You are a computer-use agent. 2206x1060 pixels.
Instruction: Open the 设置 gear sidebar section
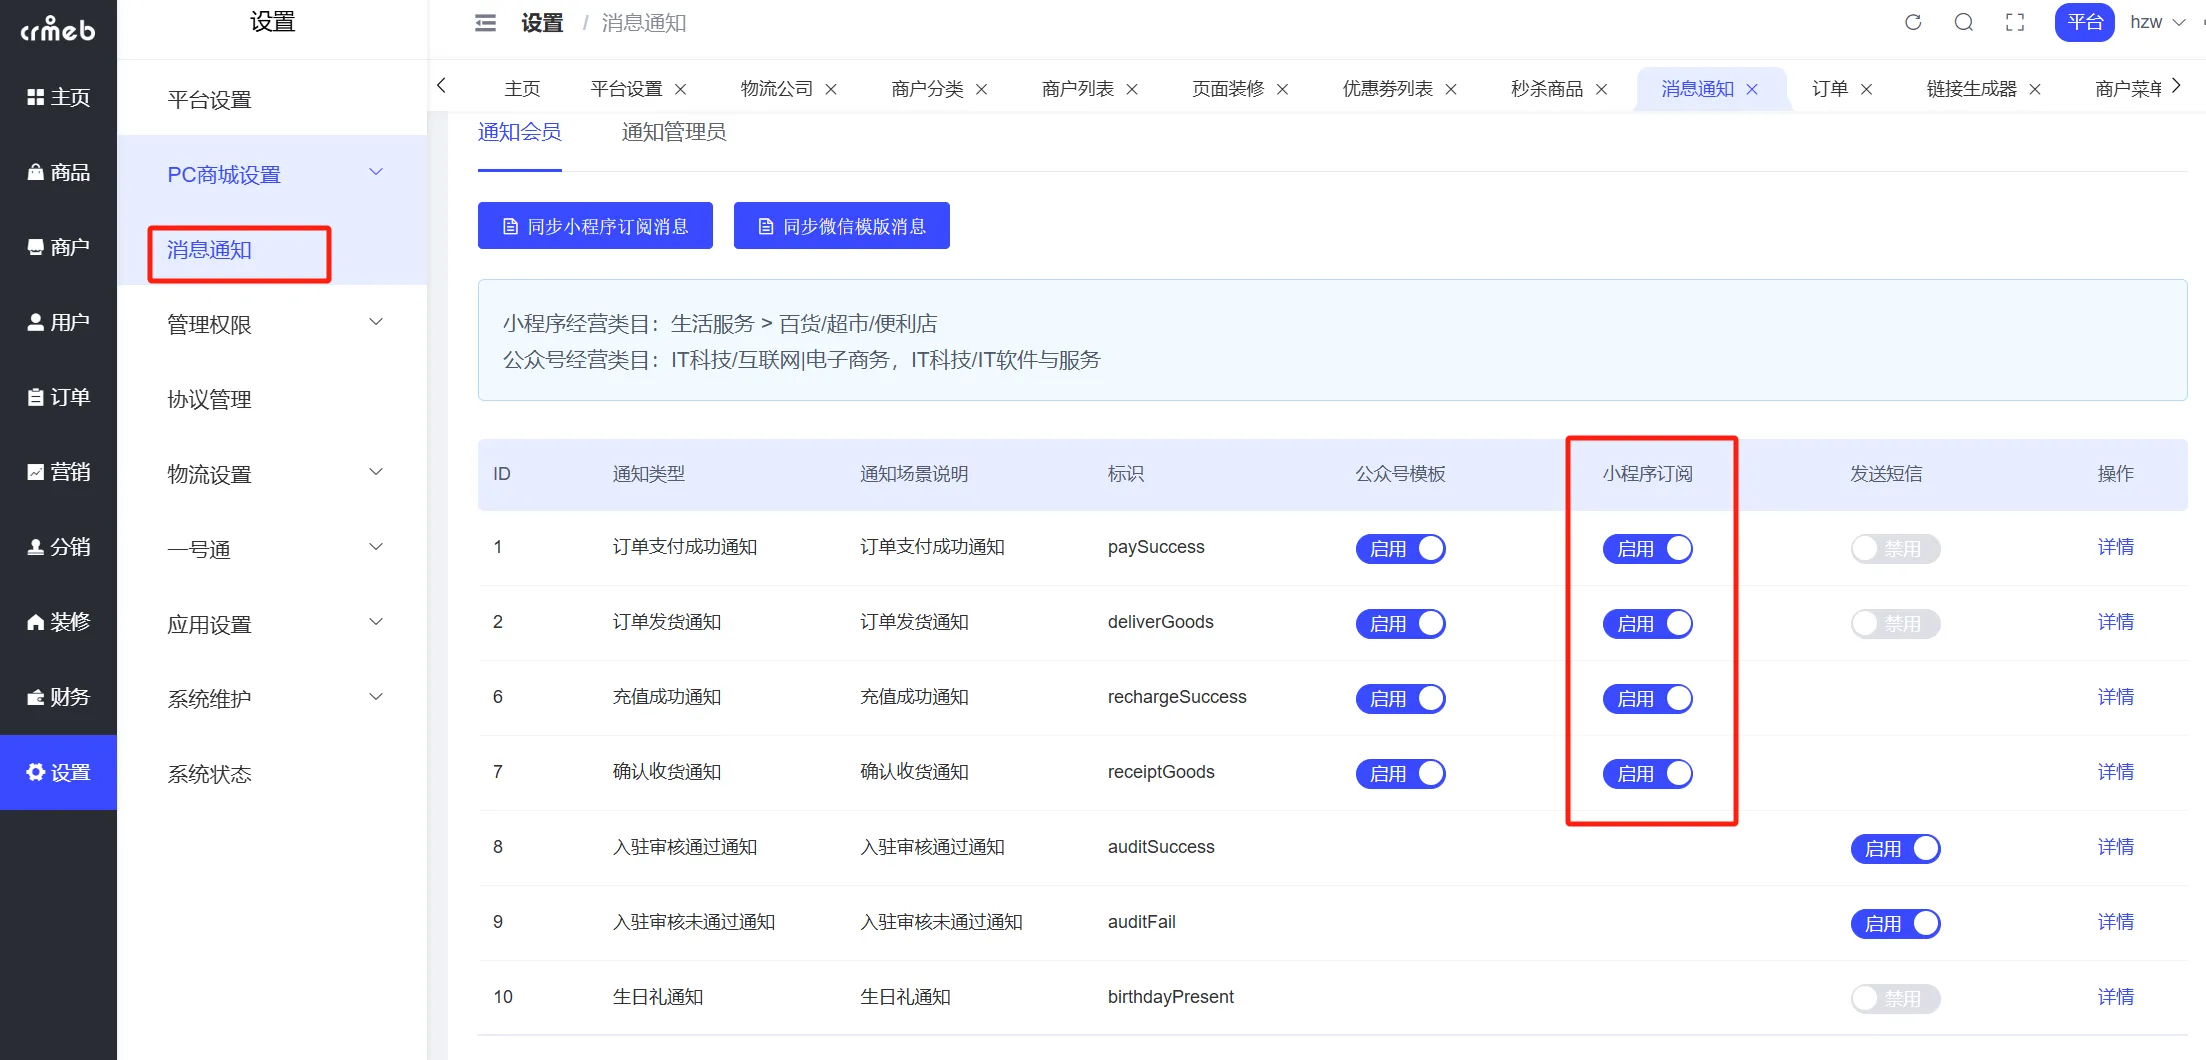[x=58, y=772]
